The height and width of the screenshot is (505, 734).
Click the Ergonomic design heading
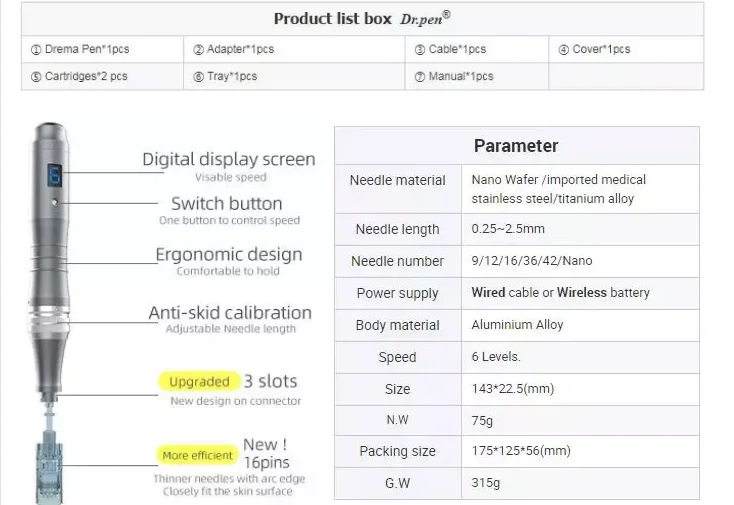229,255
